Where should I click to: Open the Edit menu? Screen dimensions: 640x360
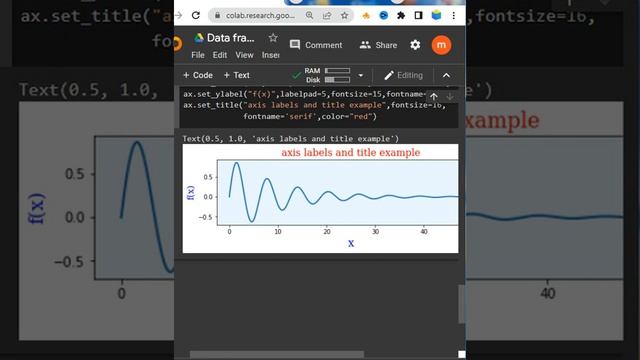(220, 55)
